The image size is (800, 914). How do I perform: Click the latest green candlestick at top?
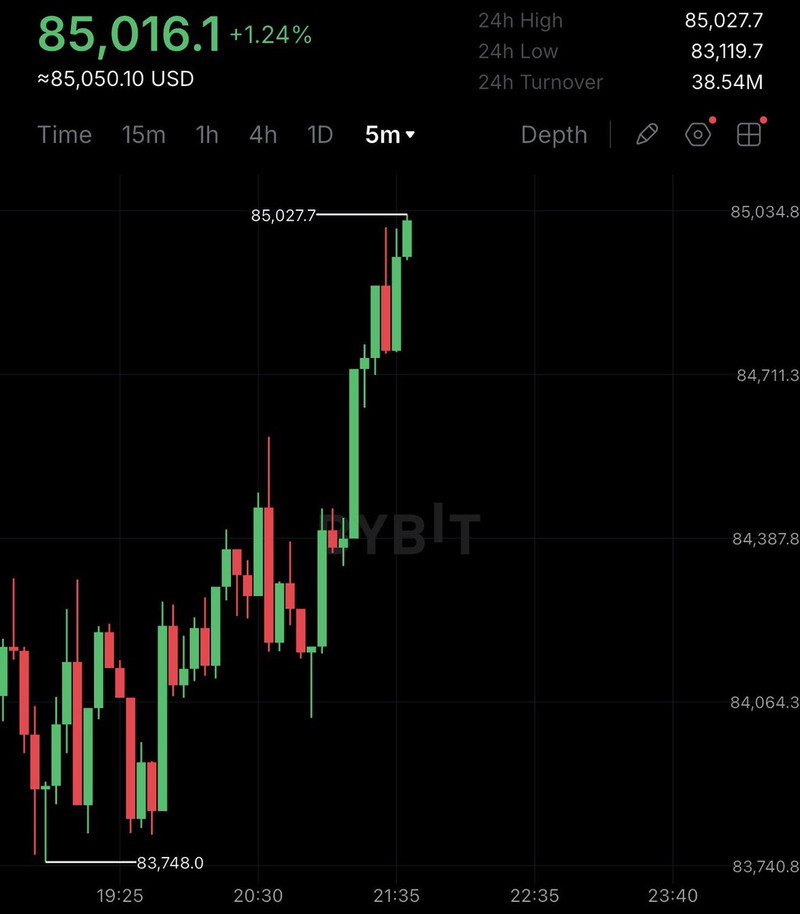(x=407, y=238)
